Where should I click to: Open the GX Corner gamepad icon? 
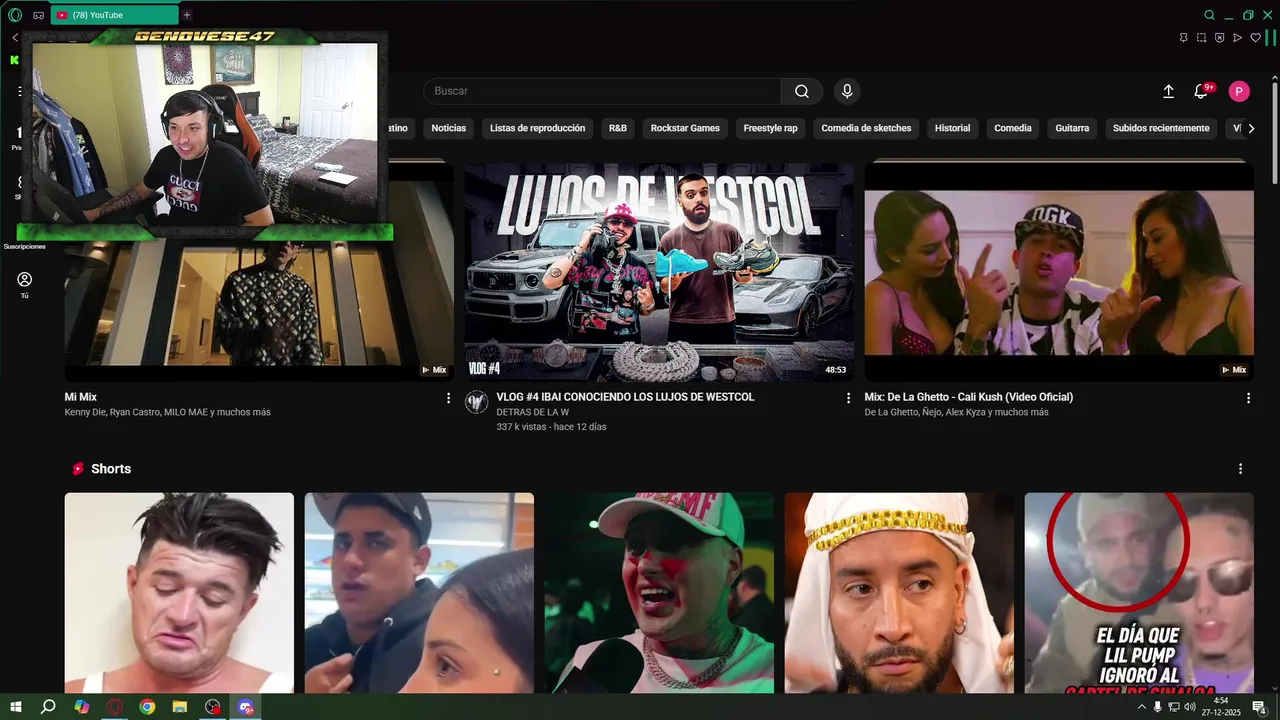coord(38,15)
